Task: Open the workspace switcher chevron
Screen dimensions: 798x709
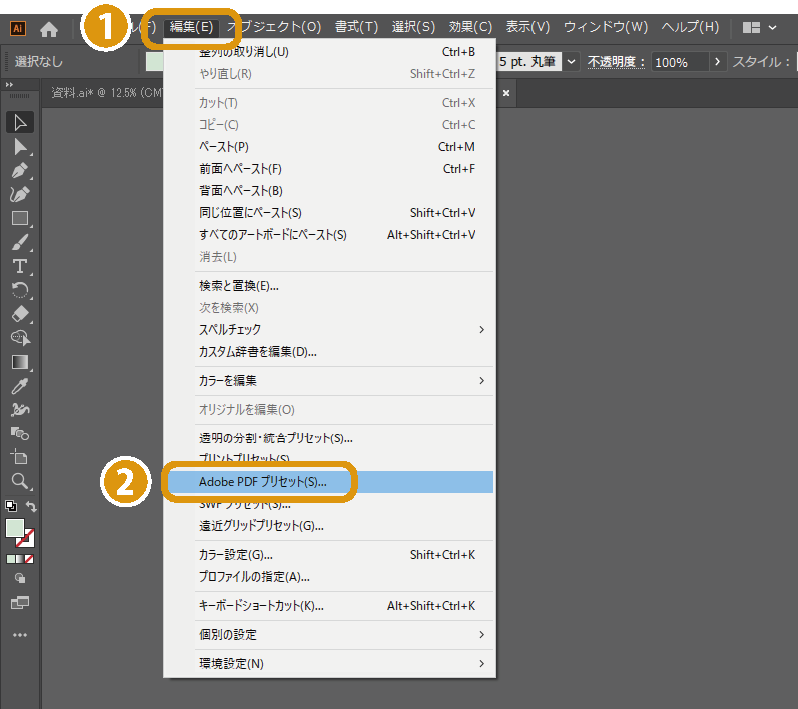Action: coord(773,27)
